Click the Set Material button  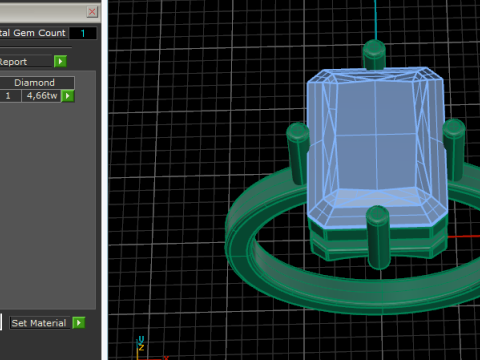point(39,323)
